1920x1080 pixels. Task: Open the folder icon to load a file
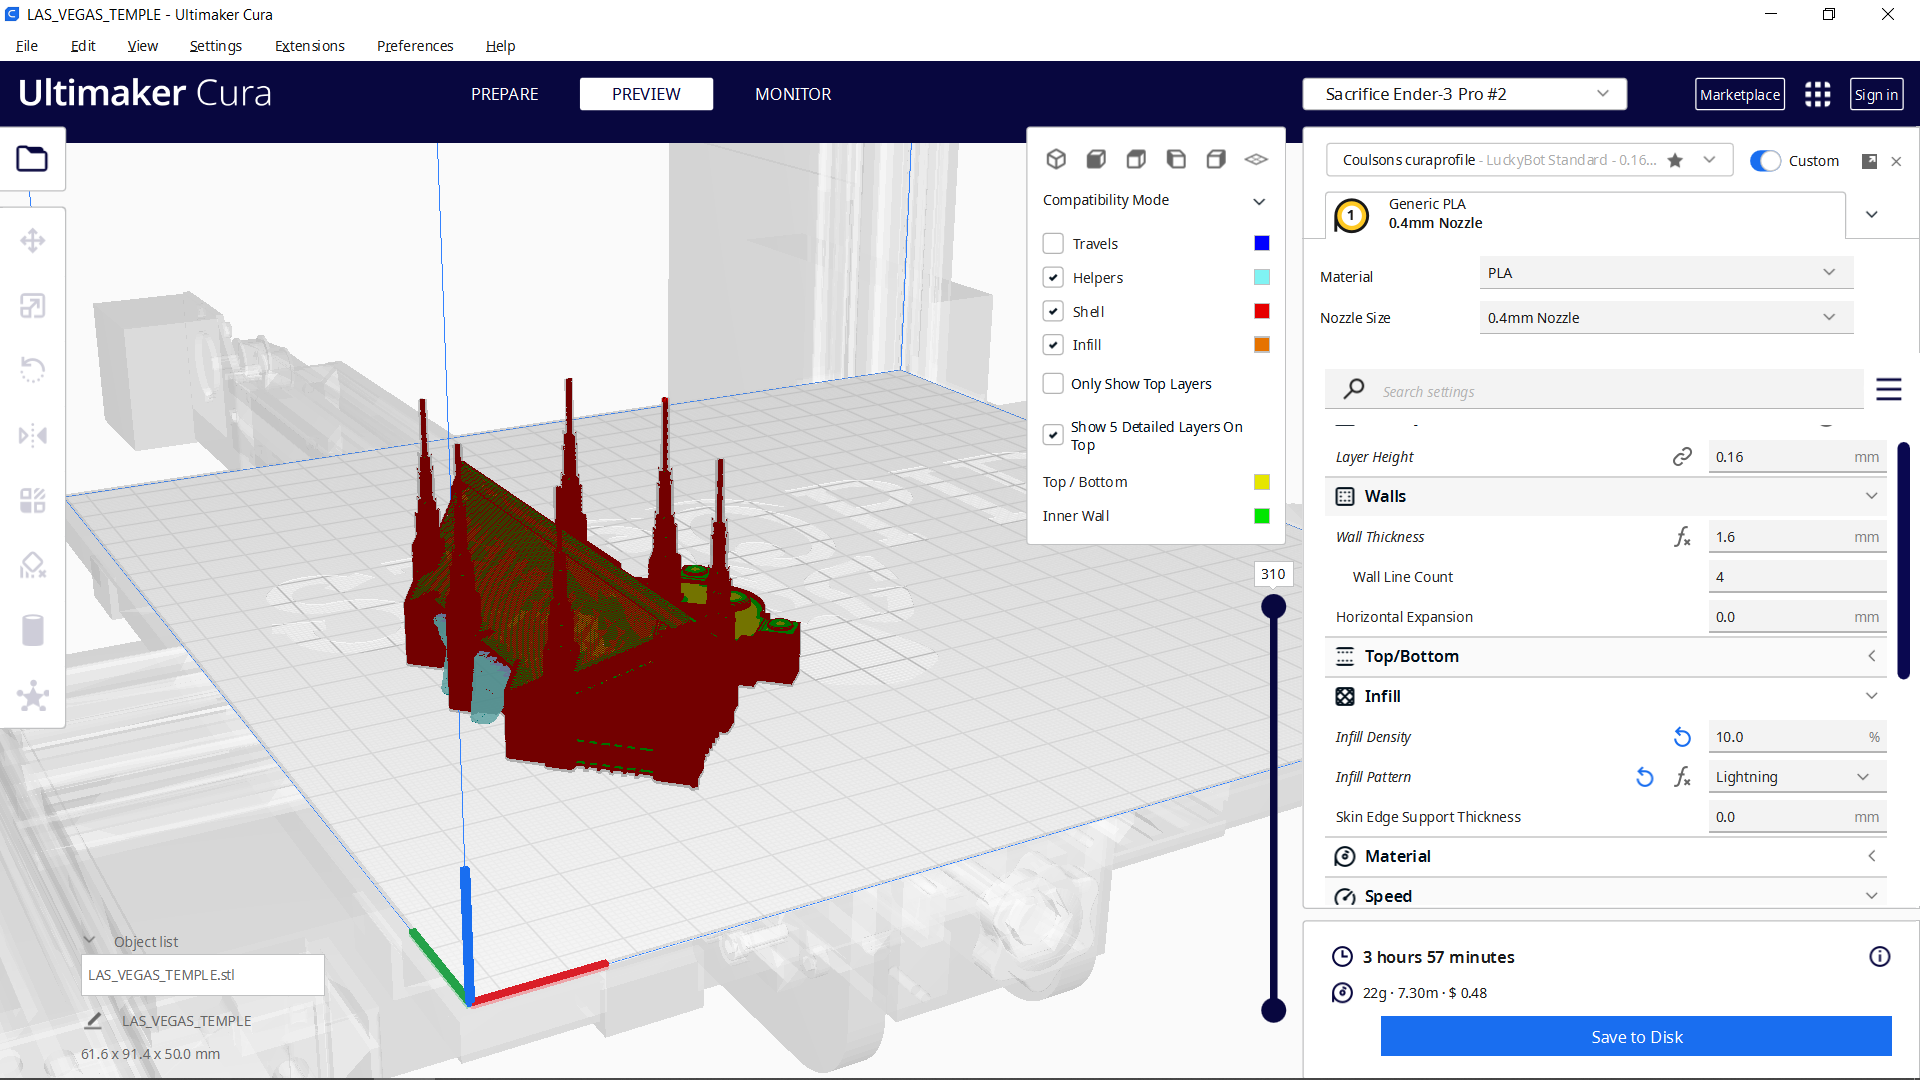tap(32, 158)
